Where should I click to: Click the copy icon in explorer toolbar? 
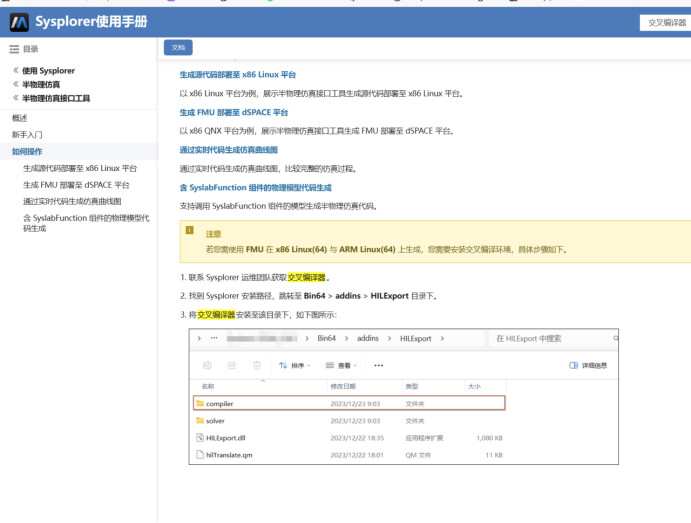(x=207, y=365)
